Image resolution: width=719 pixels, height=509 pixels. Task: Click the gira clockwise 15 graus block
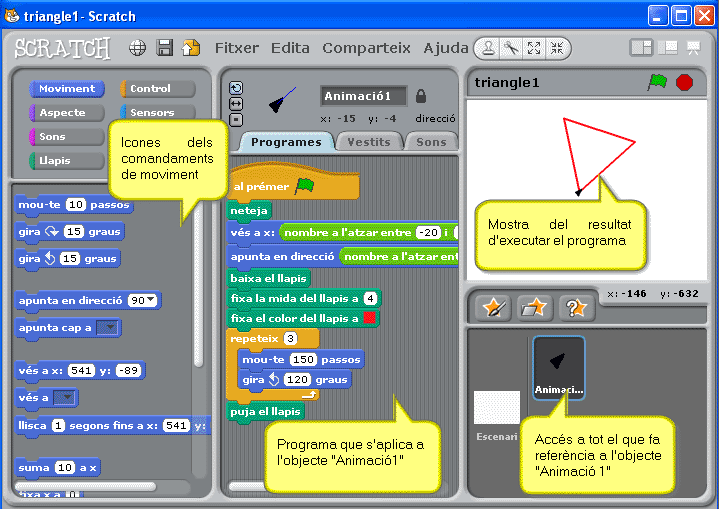[69, 232]
